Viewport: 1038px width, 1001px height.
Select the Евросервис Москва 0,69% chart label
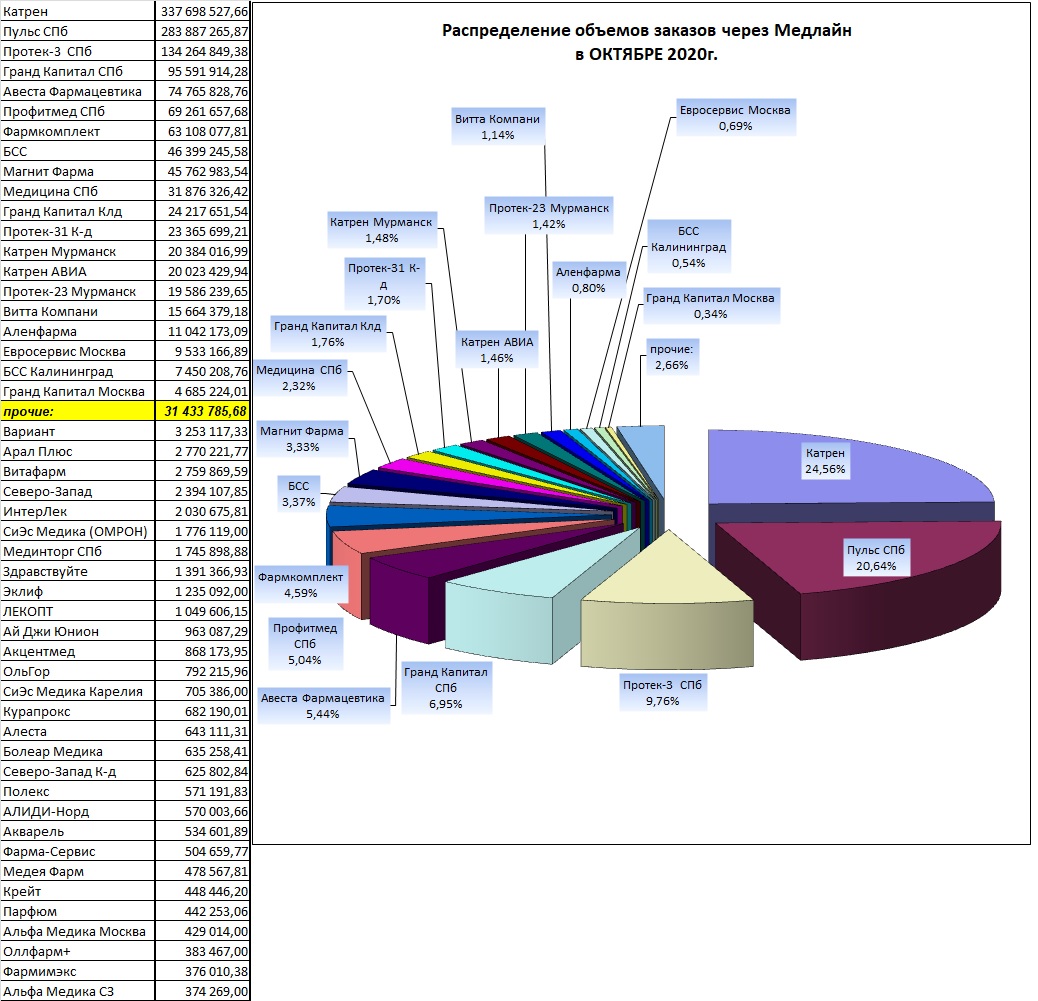735,118
